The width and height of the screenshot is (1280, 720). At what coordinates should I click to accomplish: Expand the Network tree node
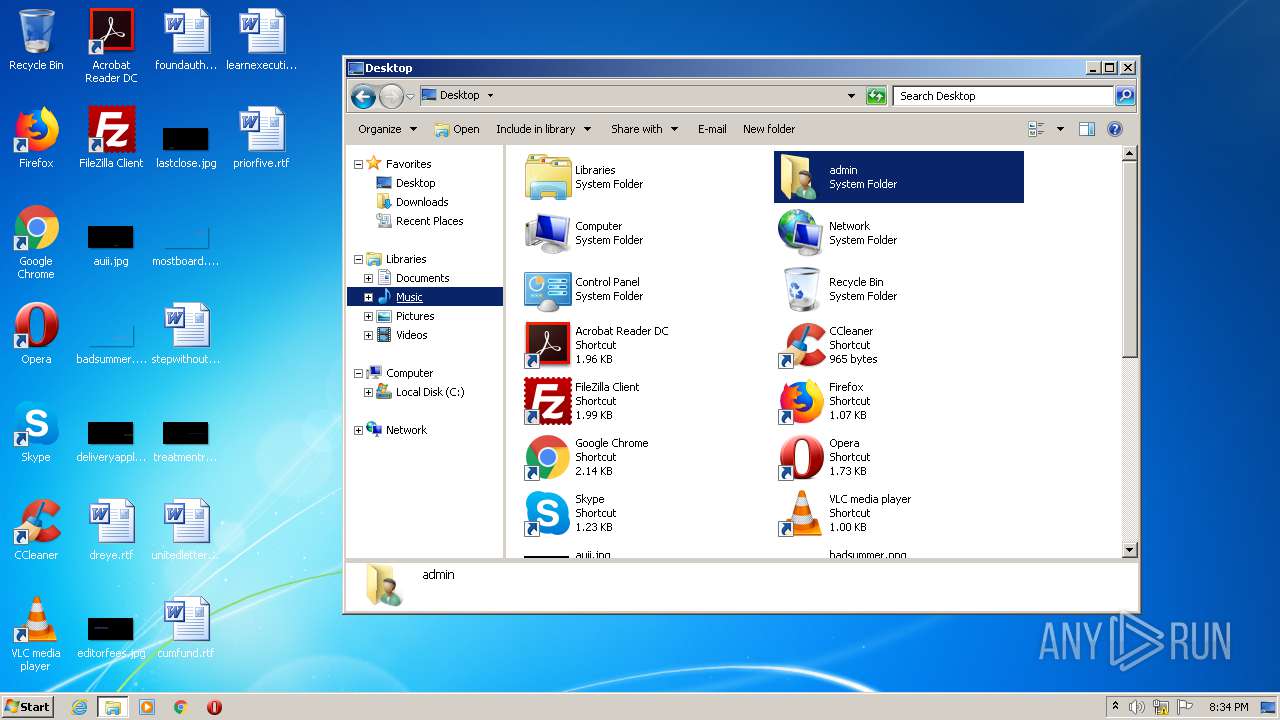point(358,430)
